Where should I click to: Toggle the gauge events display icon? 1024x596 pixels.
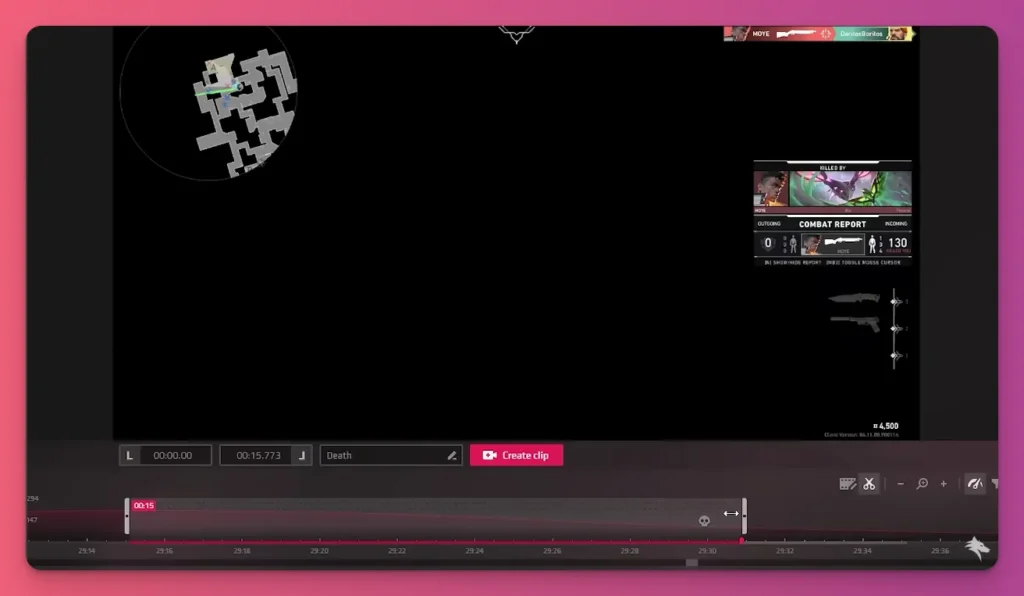coord(975,483)
